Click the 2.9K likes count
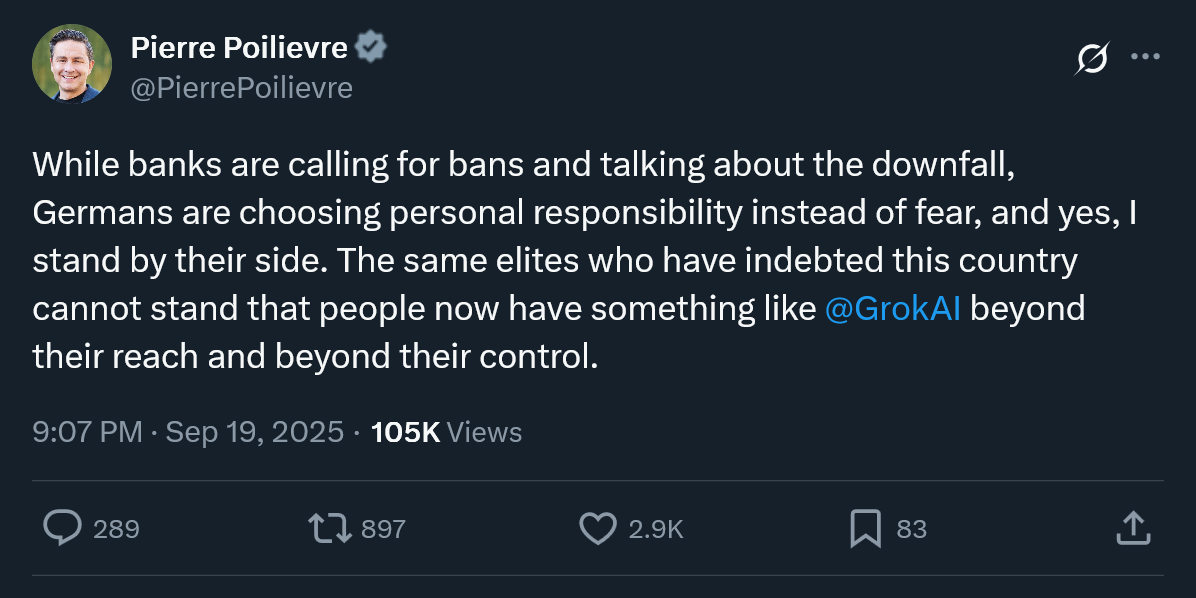The height and width of the screenshot is (598, 1196). click(x=656, y=529)
